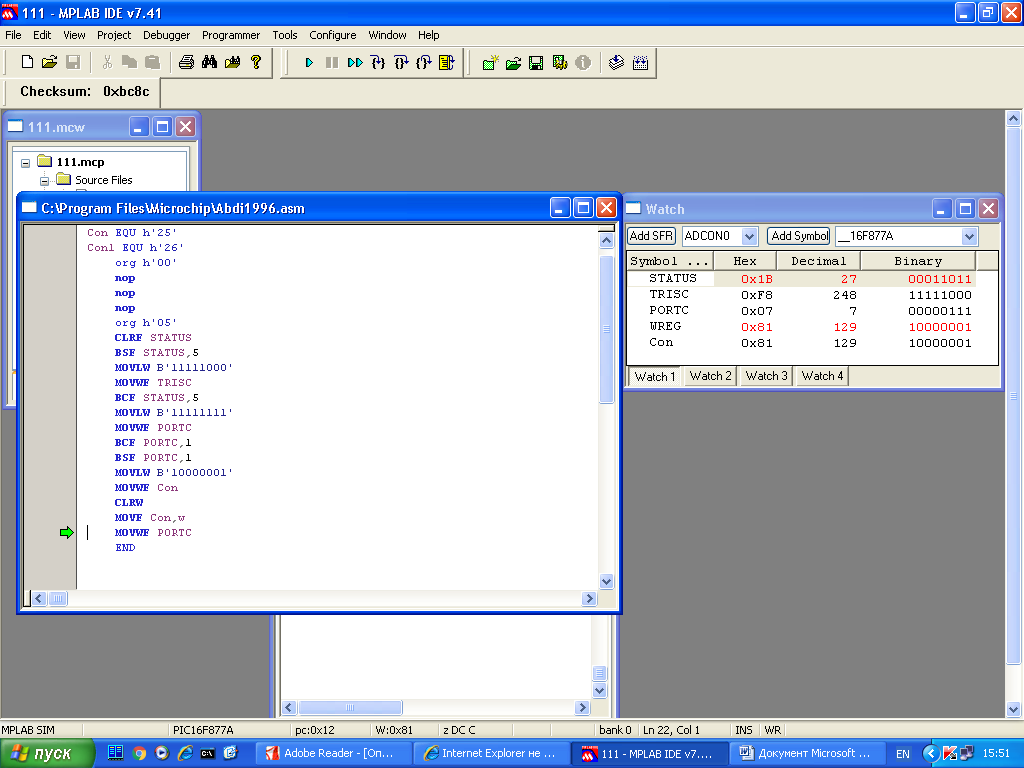Click the Add Symbol button
The width and height of the screenshot is (1024, 768).
pyautogui.click(x=799, y=236)
